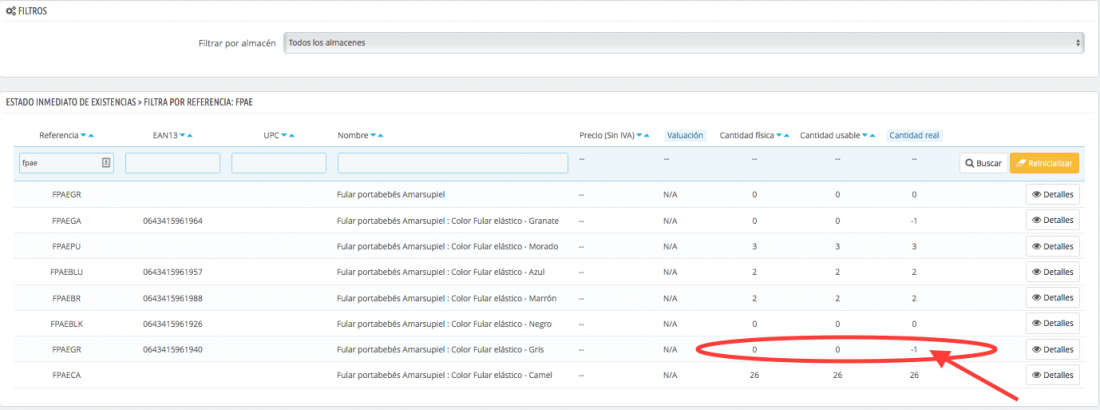Click EAN13 value 0643415961964
Image resolution: width=1100 pixels, height=410 pixels.
pyautogui.click(x=173, y=221)
